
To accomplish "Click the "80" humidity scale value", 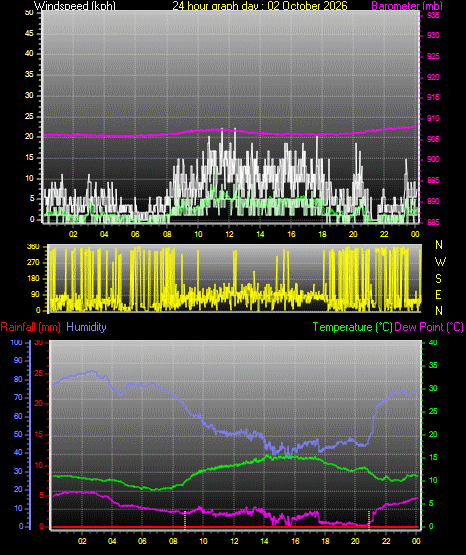I will [x=18, y=379].
